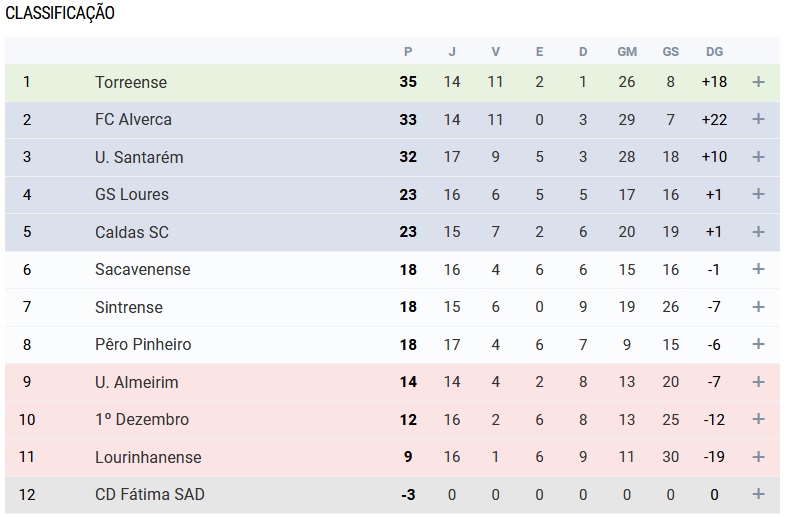787x517 pixels.
Task: Open Caldas SC plus icon
Action: coord(758,232)
